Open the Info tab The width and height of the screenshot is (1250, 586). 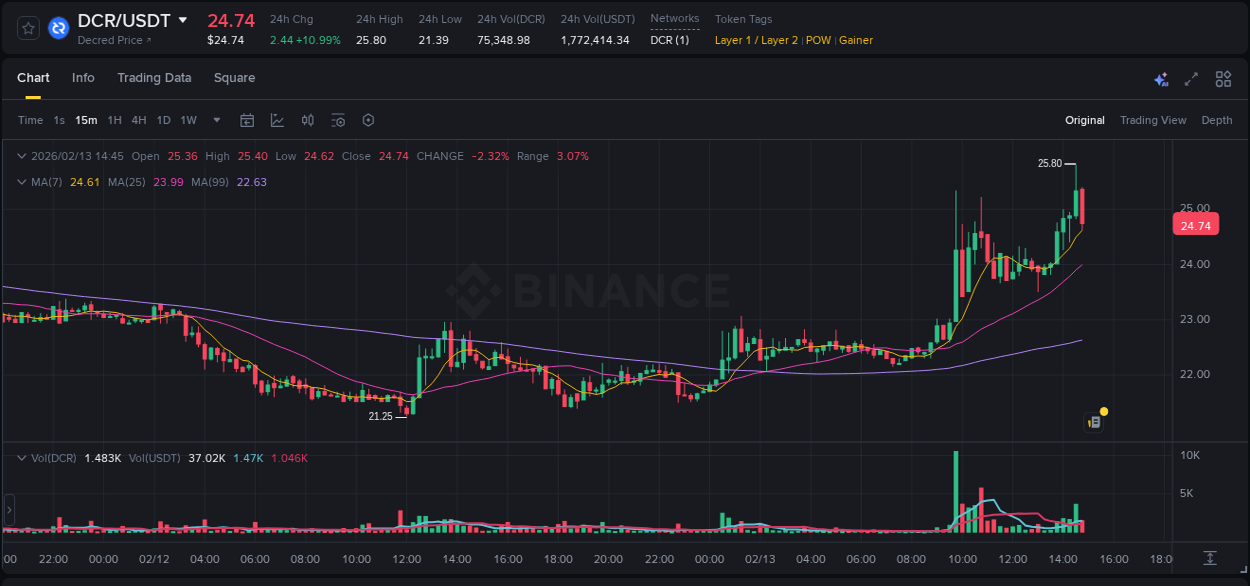[83, 78]
